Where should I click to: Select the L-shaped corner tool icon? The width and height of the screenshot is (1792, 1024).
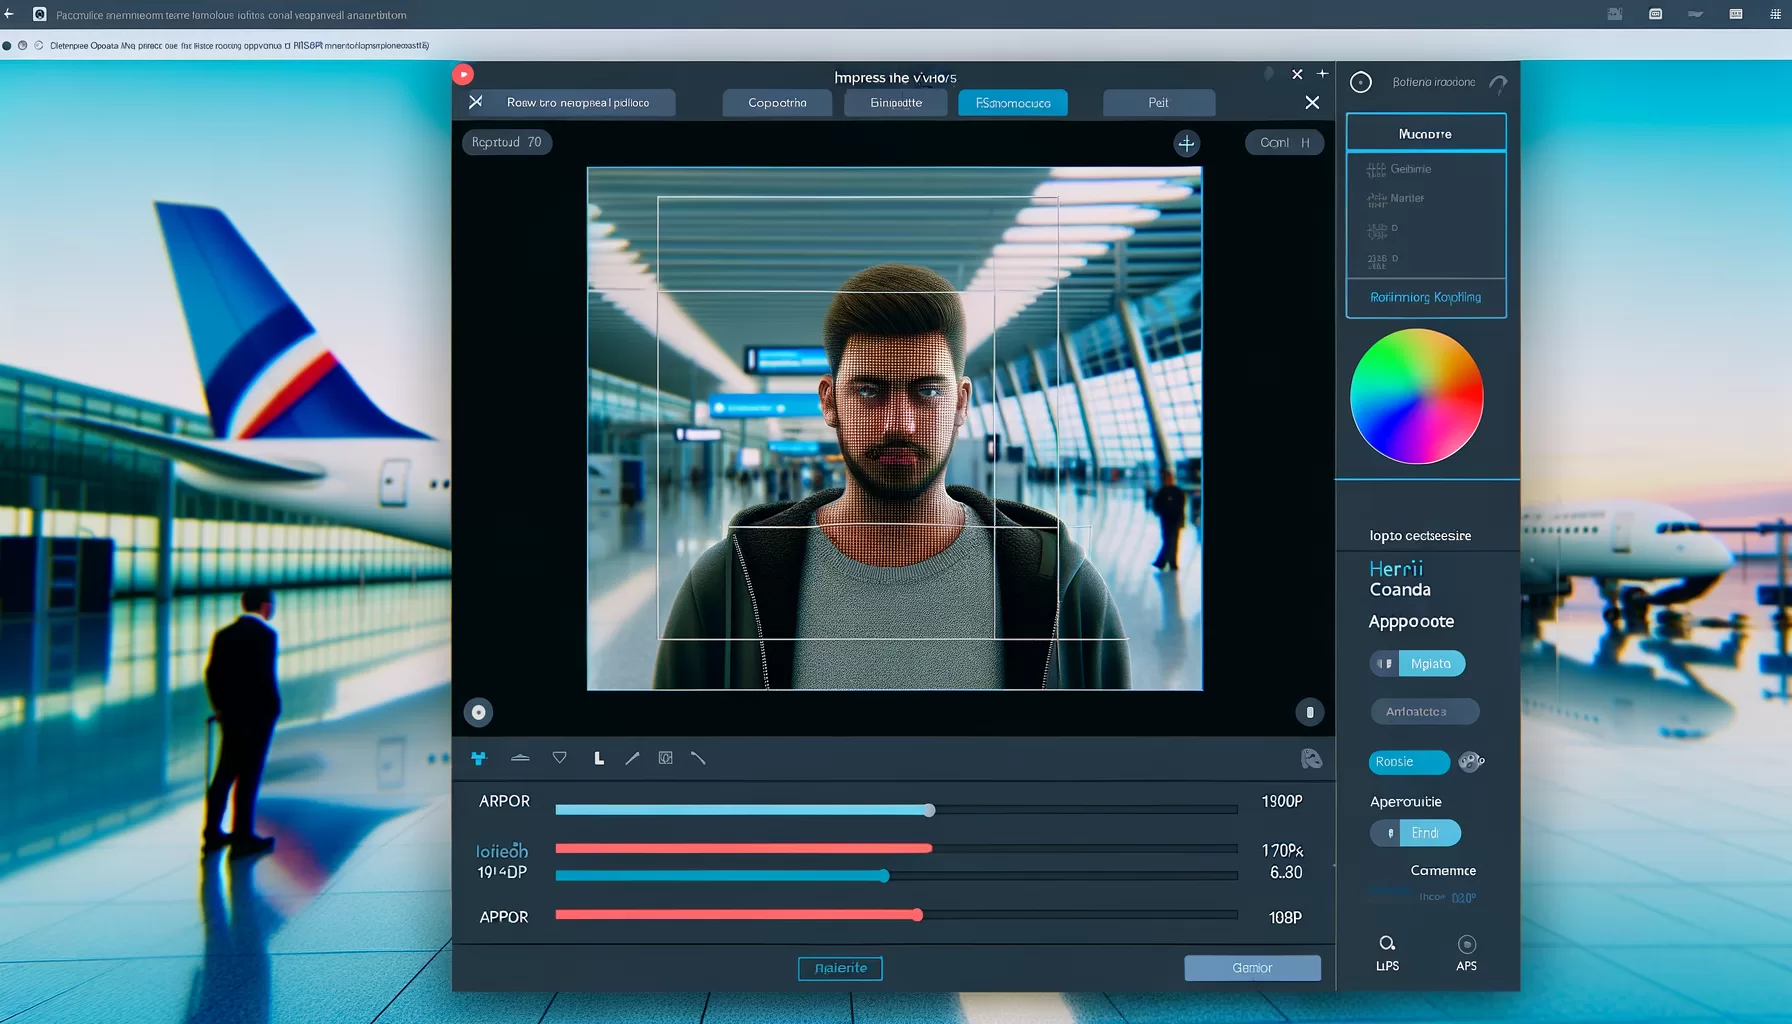[599, 758]
